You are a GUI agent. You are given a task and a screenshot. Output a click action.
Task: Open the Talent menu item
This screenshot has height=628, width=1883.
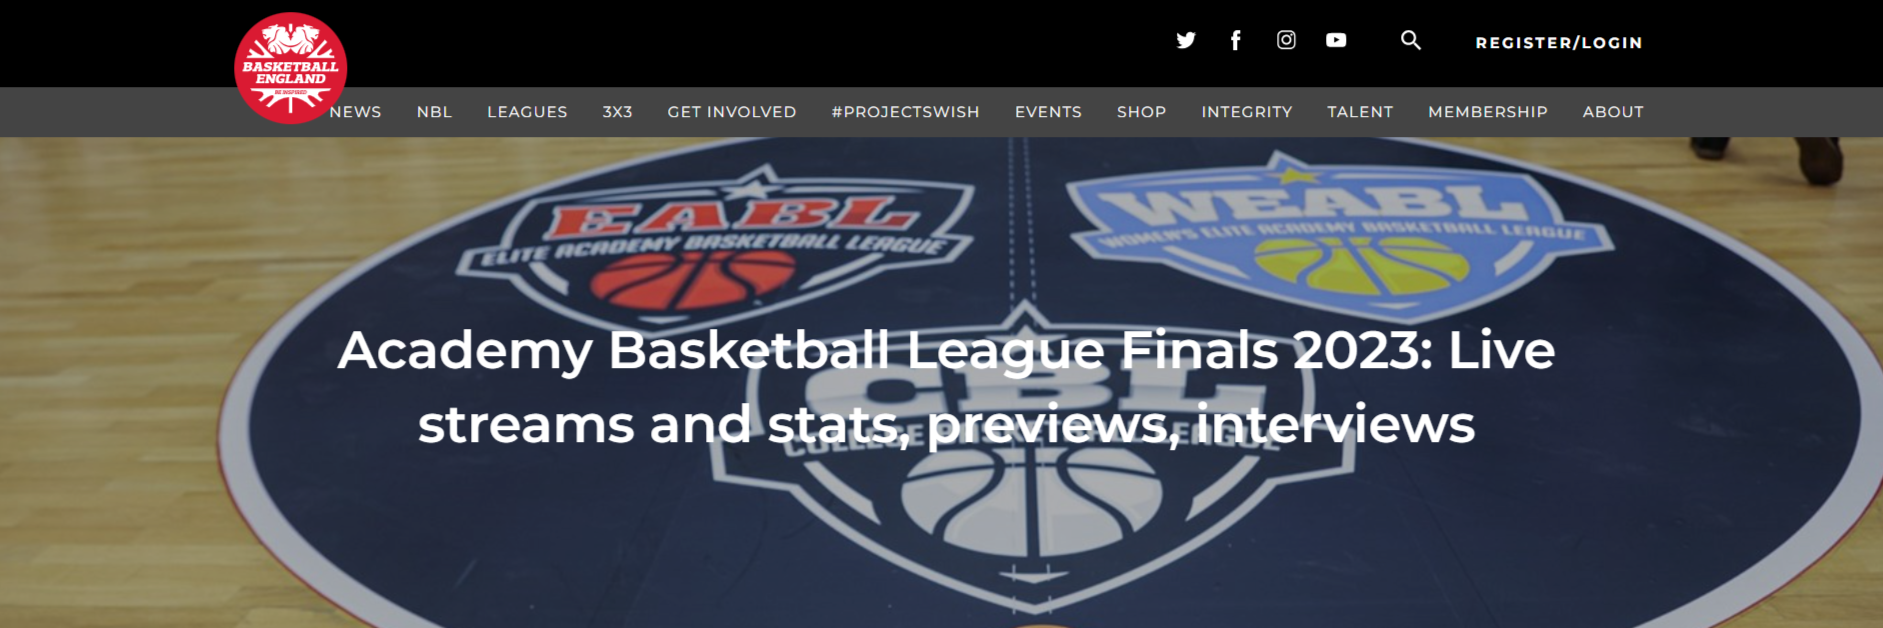[x=1360, y=112]
